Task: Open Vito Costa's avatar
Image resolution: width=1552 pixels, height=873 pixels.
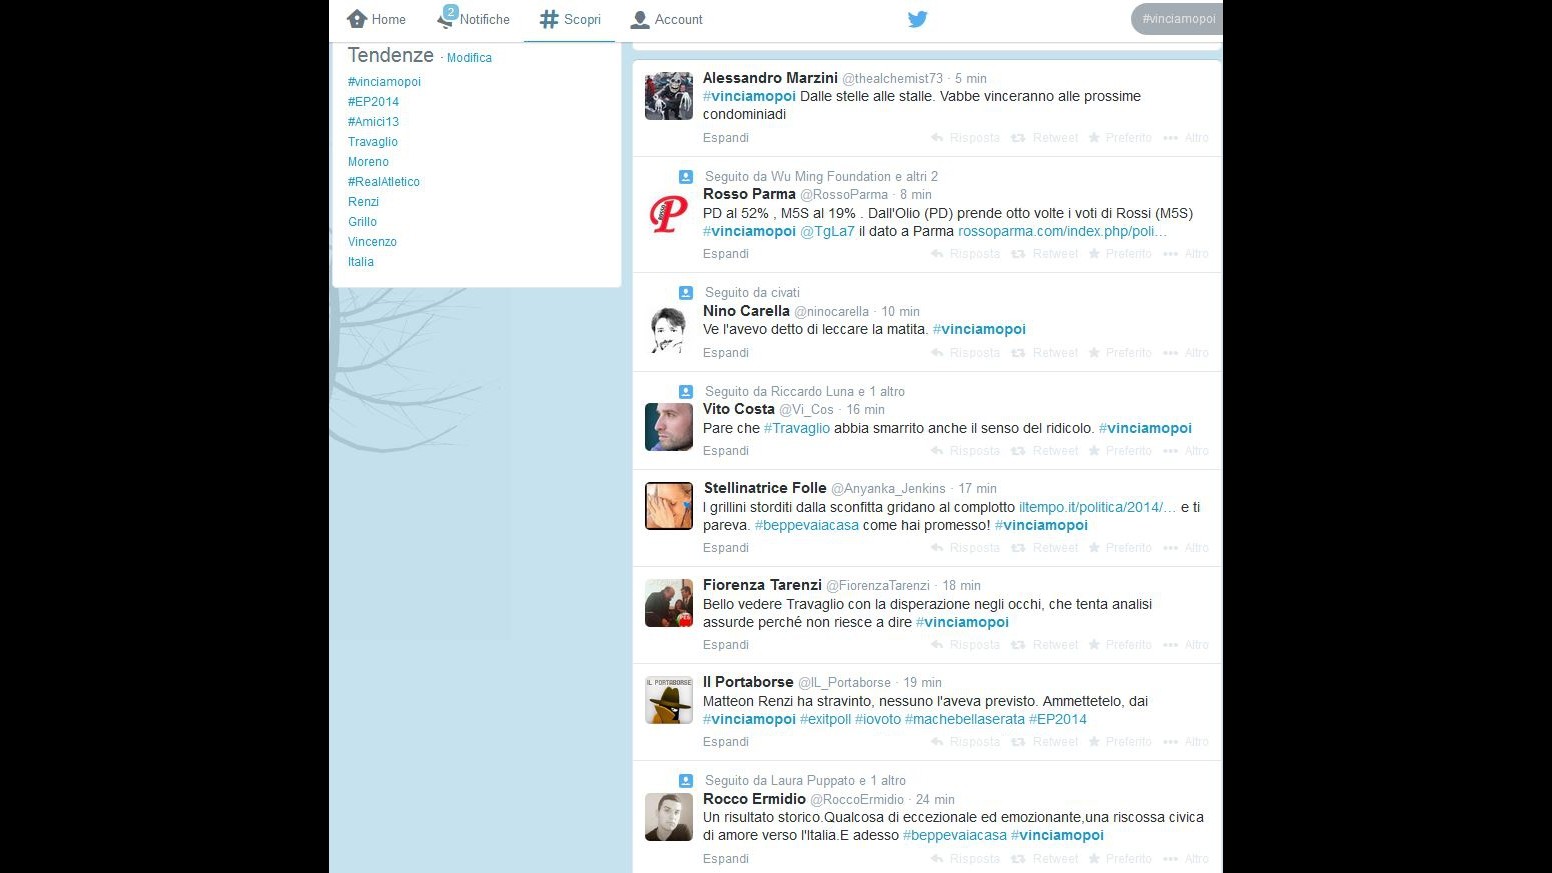Action: tap(669, 427)
